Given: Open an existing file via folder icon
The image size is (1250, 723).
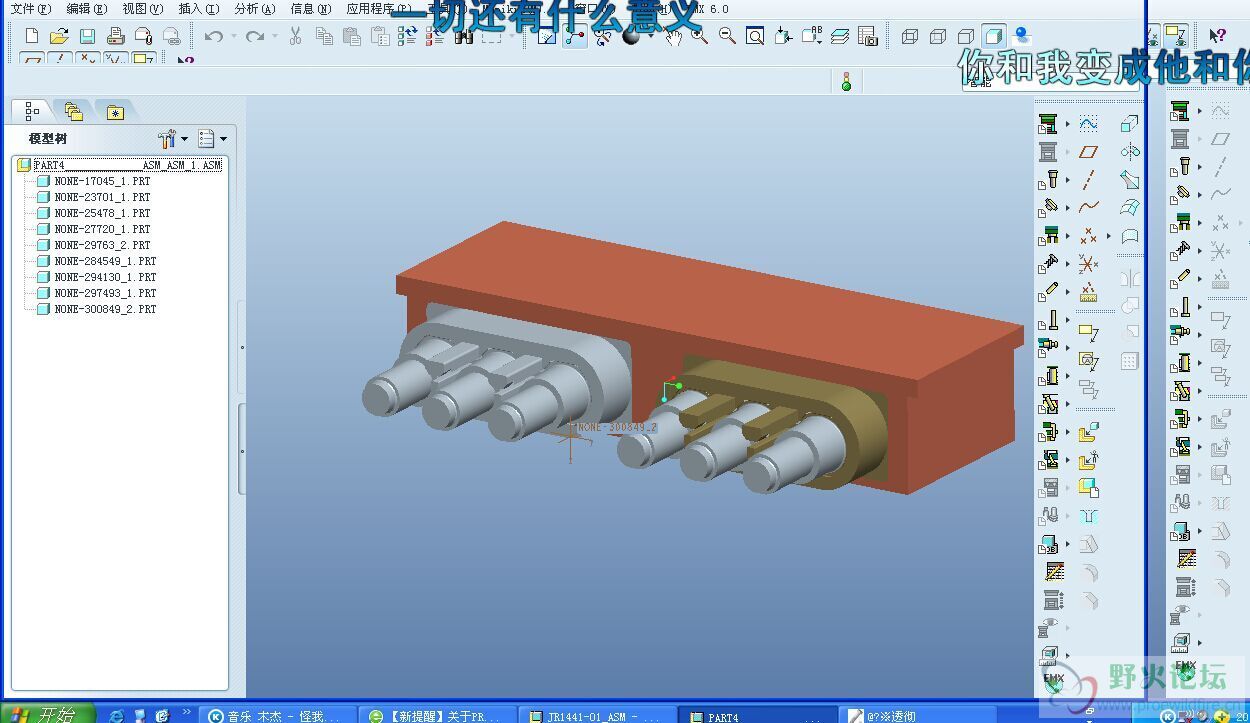Looking at the screenshot, I should point(59,37).
